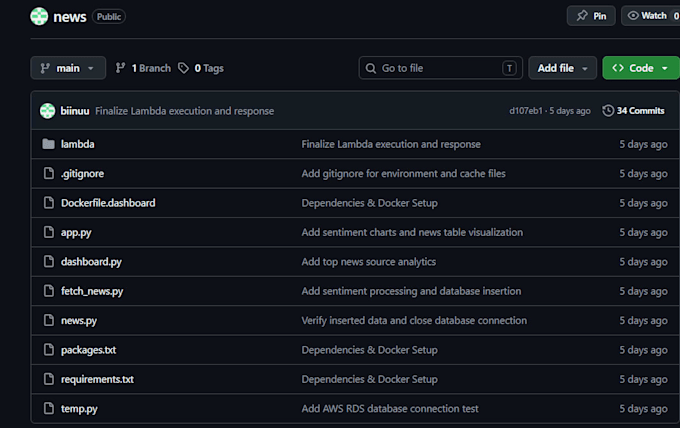680x428 pixels.
Task: Click the branch icon beside 1 Branch
Action: [120, 68]
